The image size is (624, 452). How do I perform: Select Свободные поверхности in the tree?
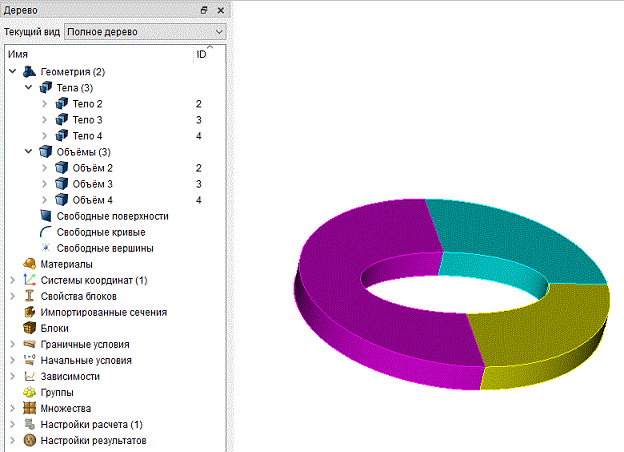coord(112,216)
